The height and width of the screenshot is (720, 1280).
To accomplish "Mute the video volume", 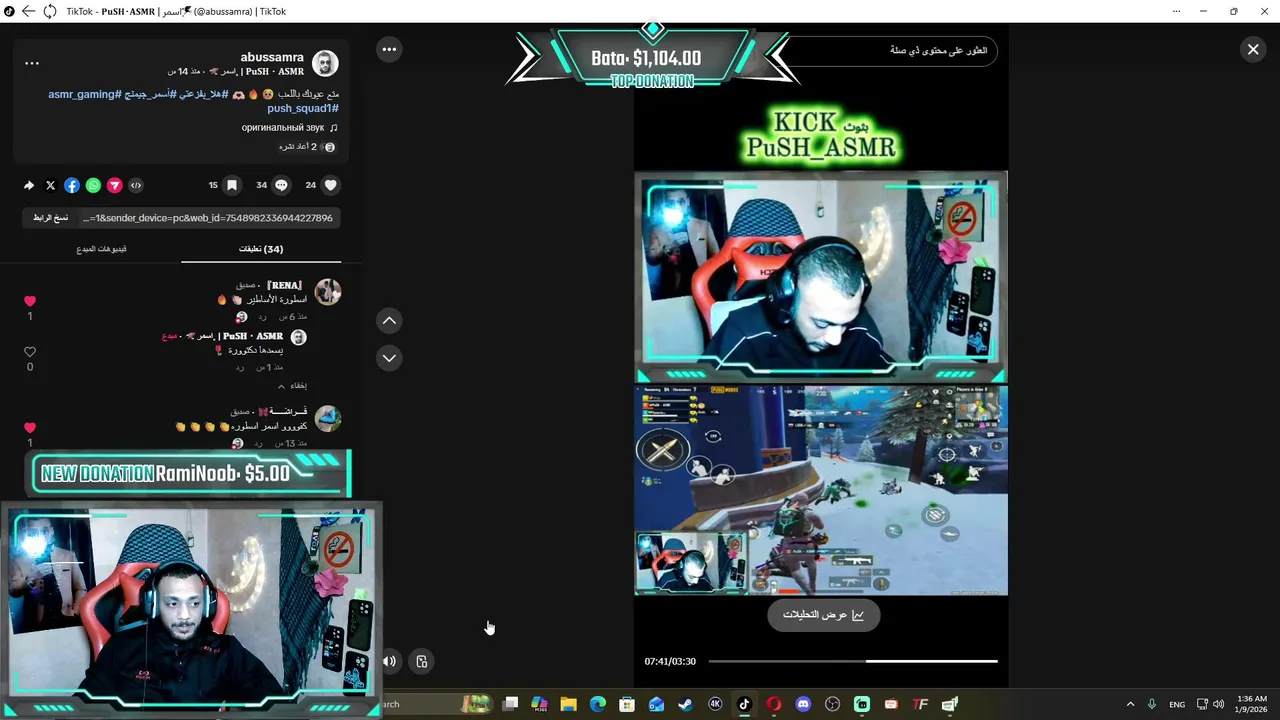I will click(x=389, y=661).
